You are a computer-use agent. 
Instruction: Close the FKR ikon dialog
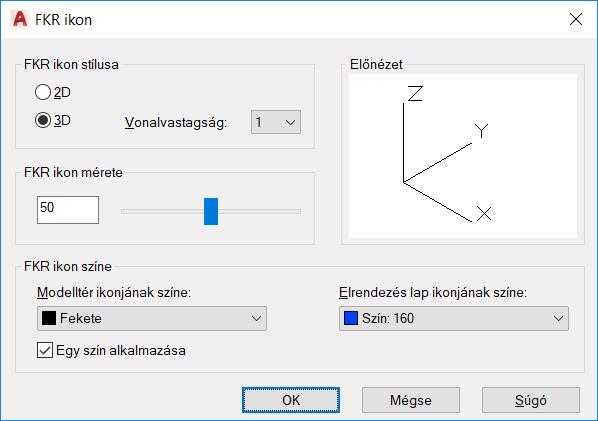[575, 19]
